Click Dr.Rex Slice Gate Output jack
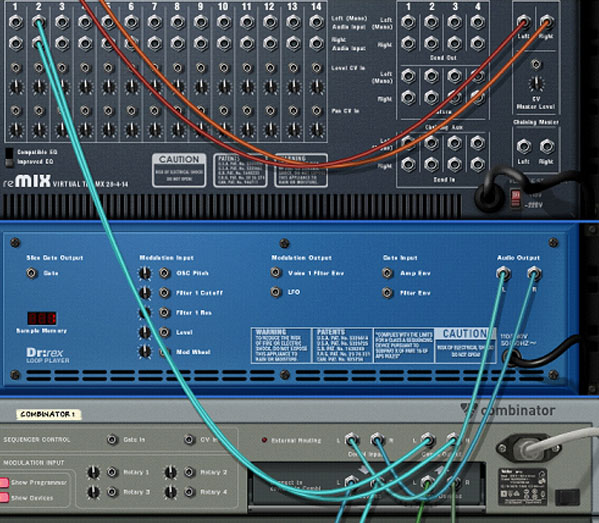Screen dimensions: 599x523 click(31, 273)
